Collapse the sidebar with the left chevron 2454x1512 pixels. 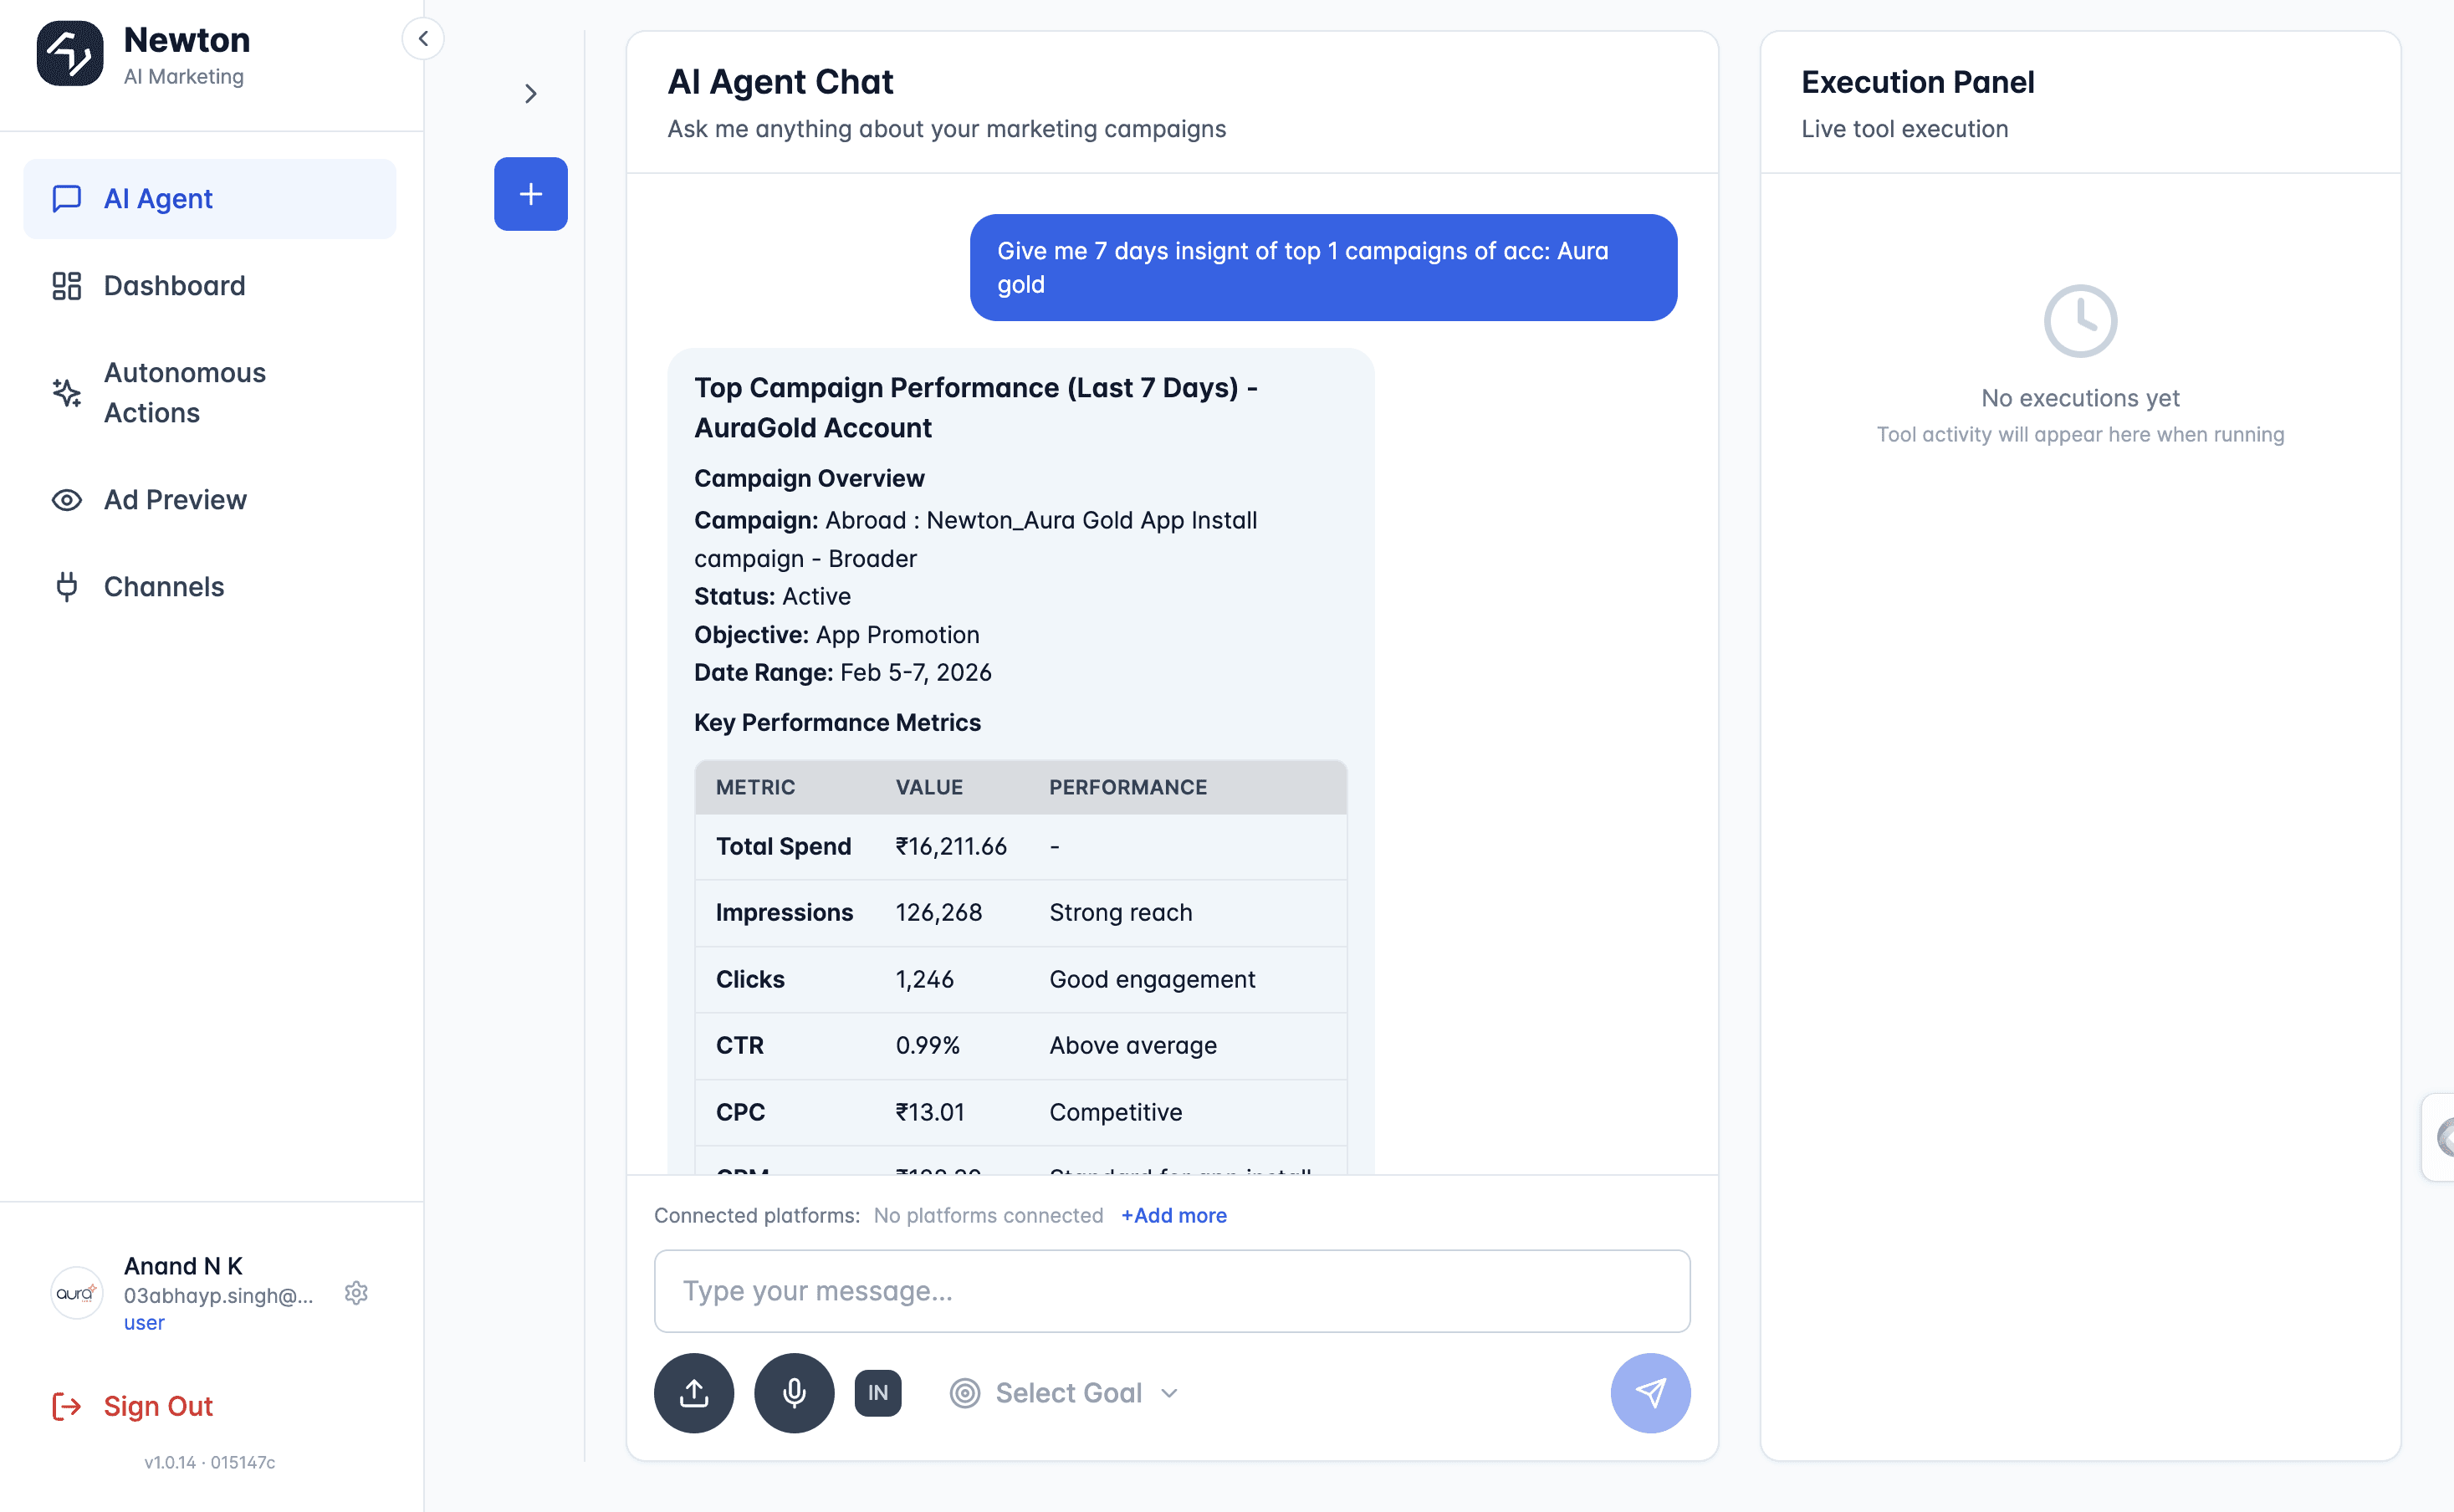(423, 38)
